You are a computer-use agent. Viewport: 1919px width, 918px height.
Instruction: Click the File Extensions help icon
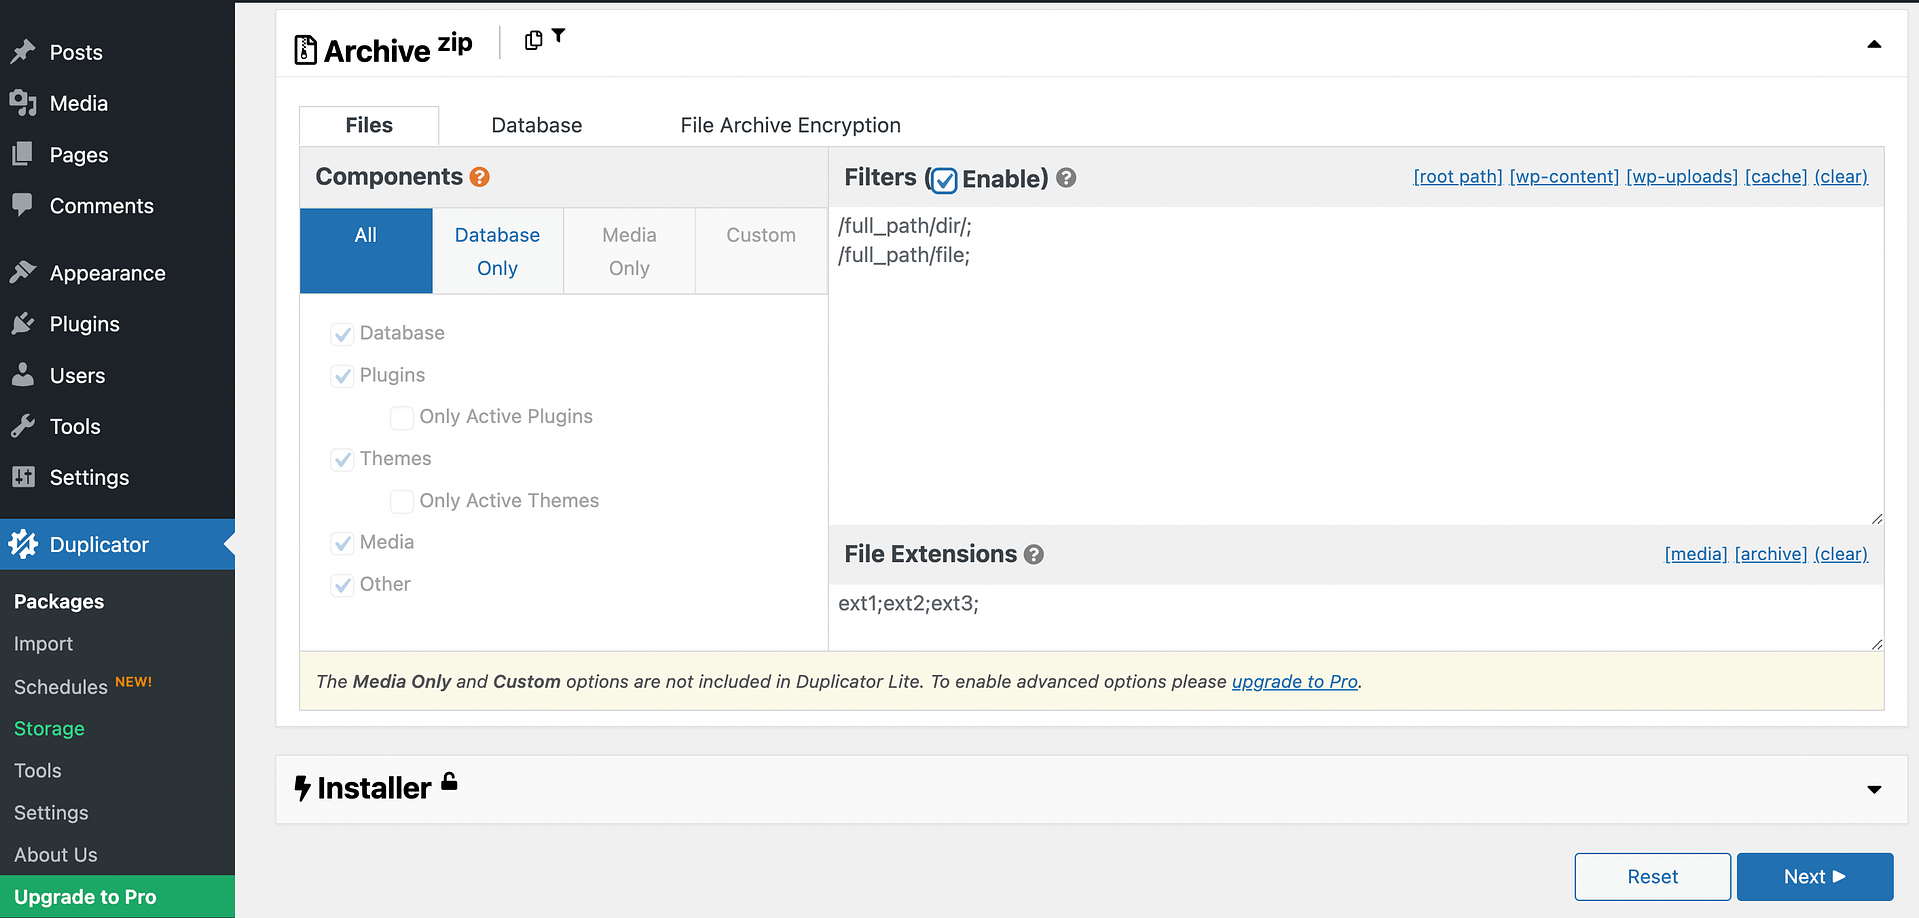tap(1034, 554)
